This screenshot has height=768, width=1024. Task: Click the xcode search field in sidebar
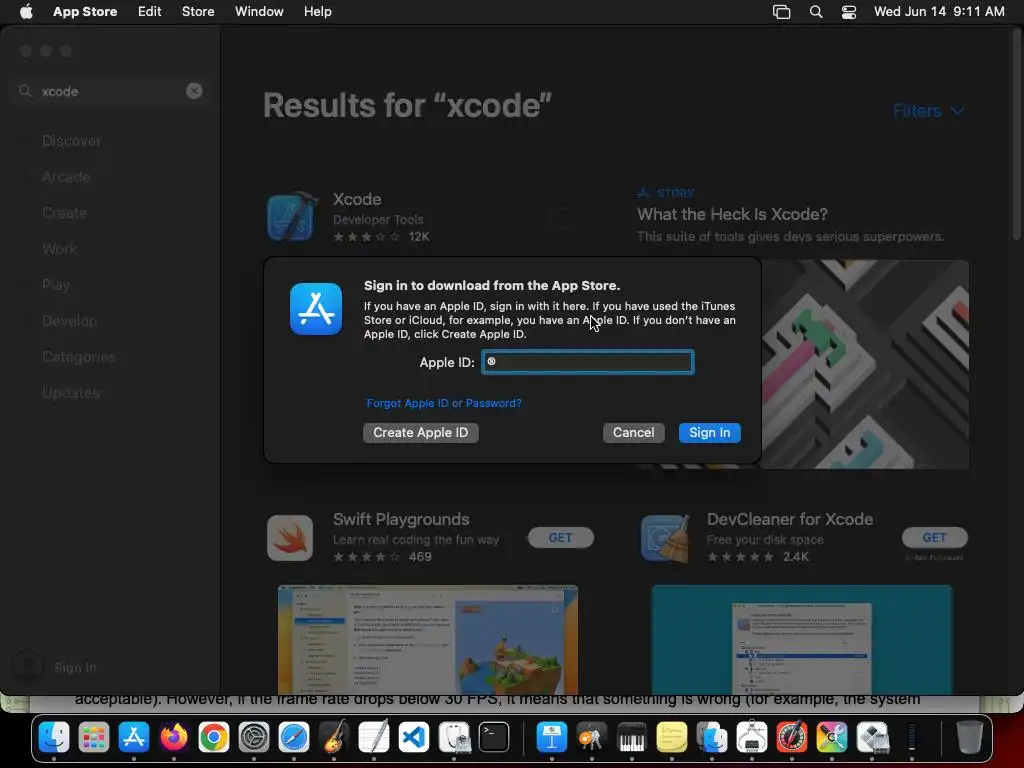(110, 91)
